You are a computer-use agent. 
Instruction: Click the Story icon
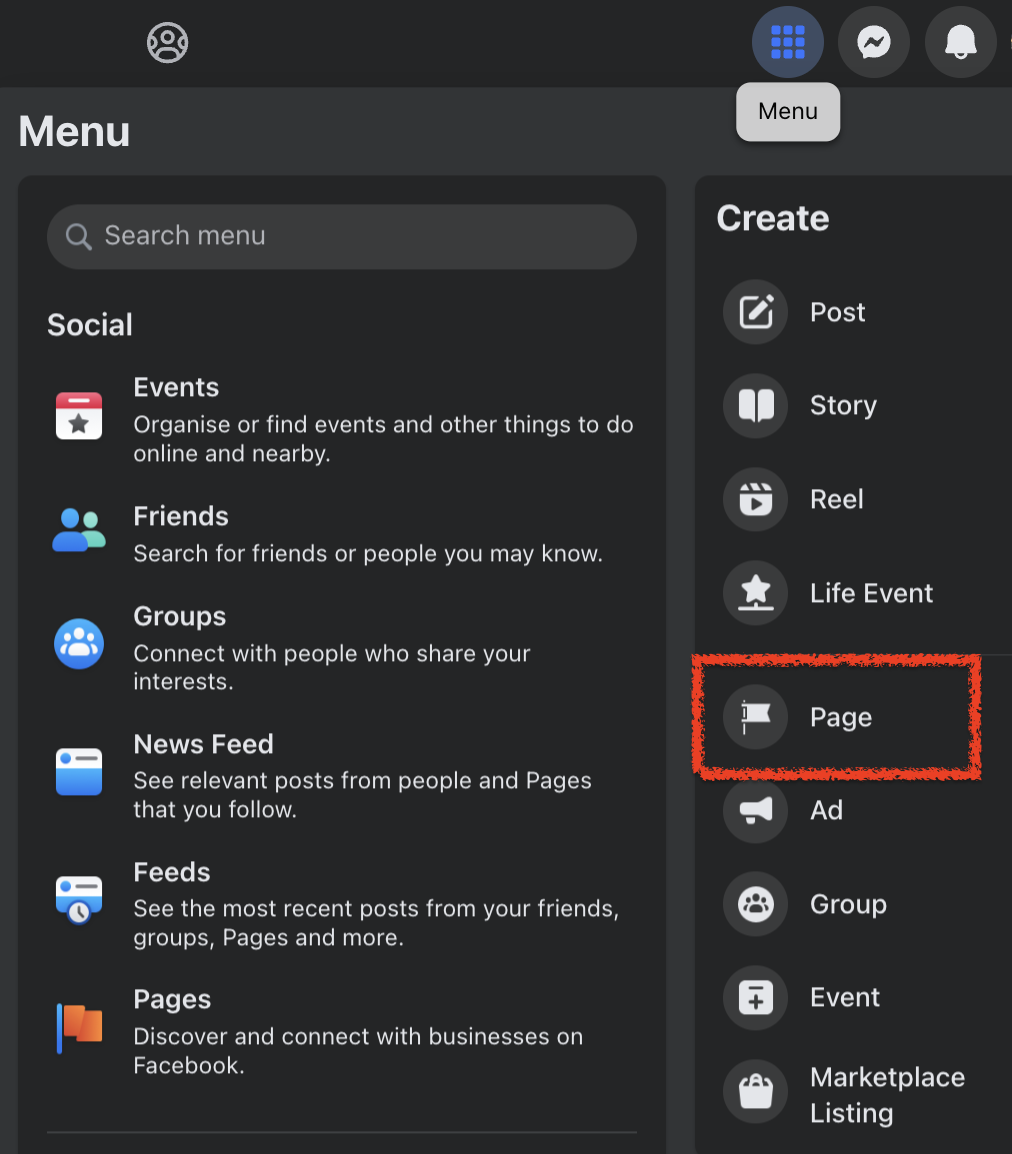point(755,405)
